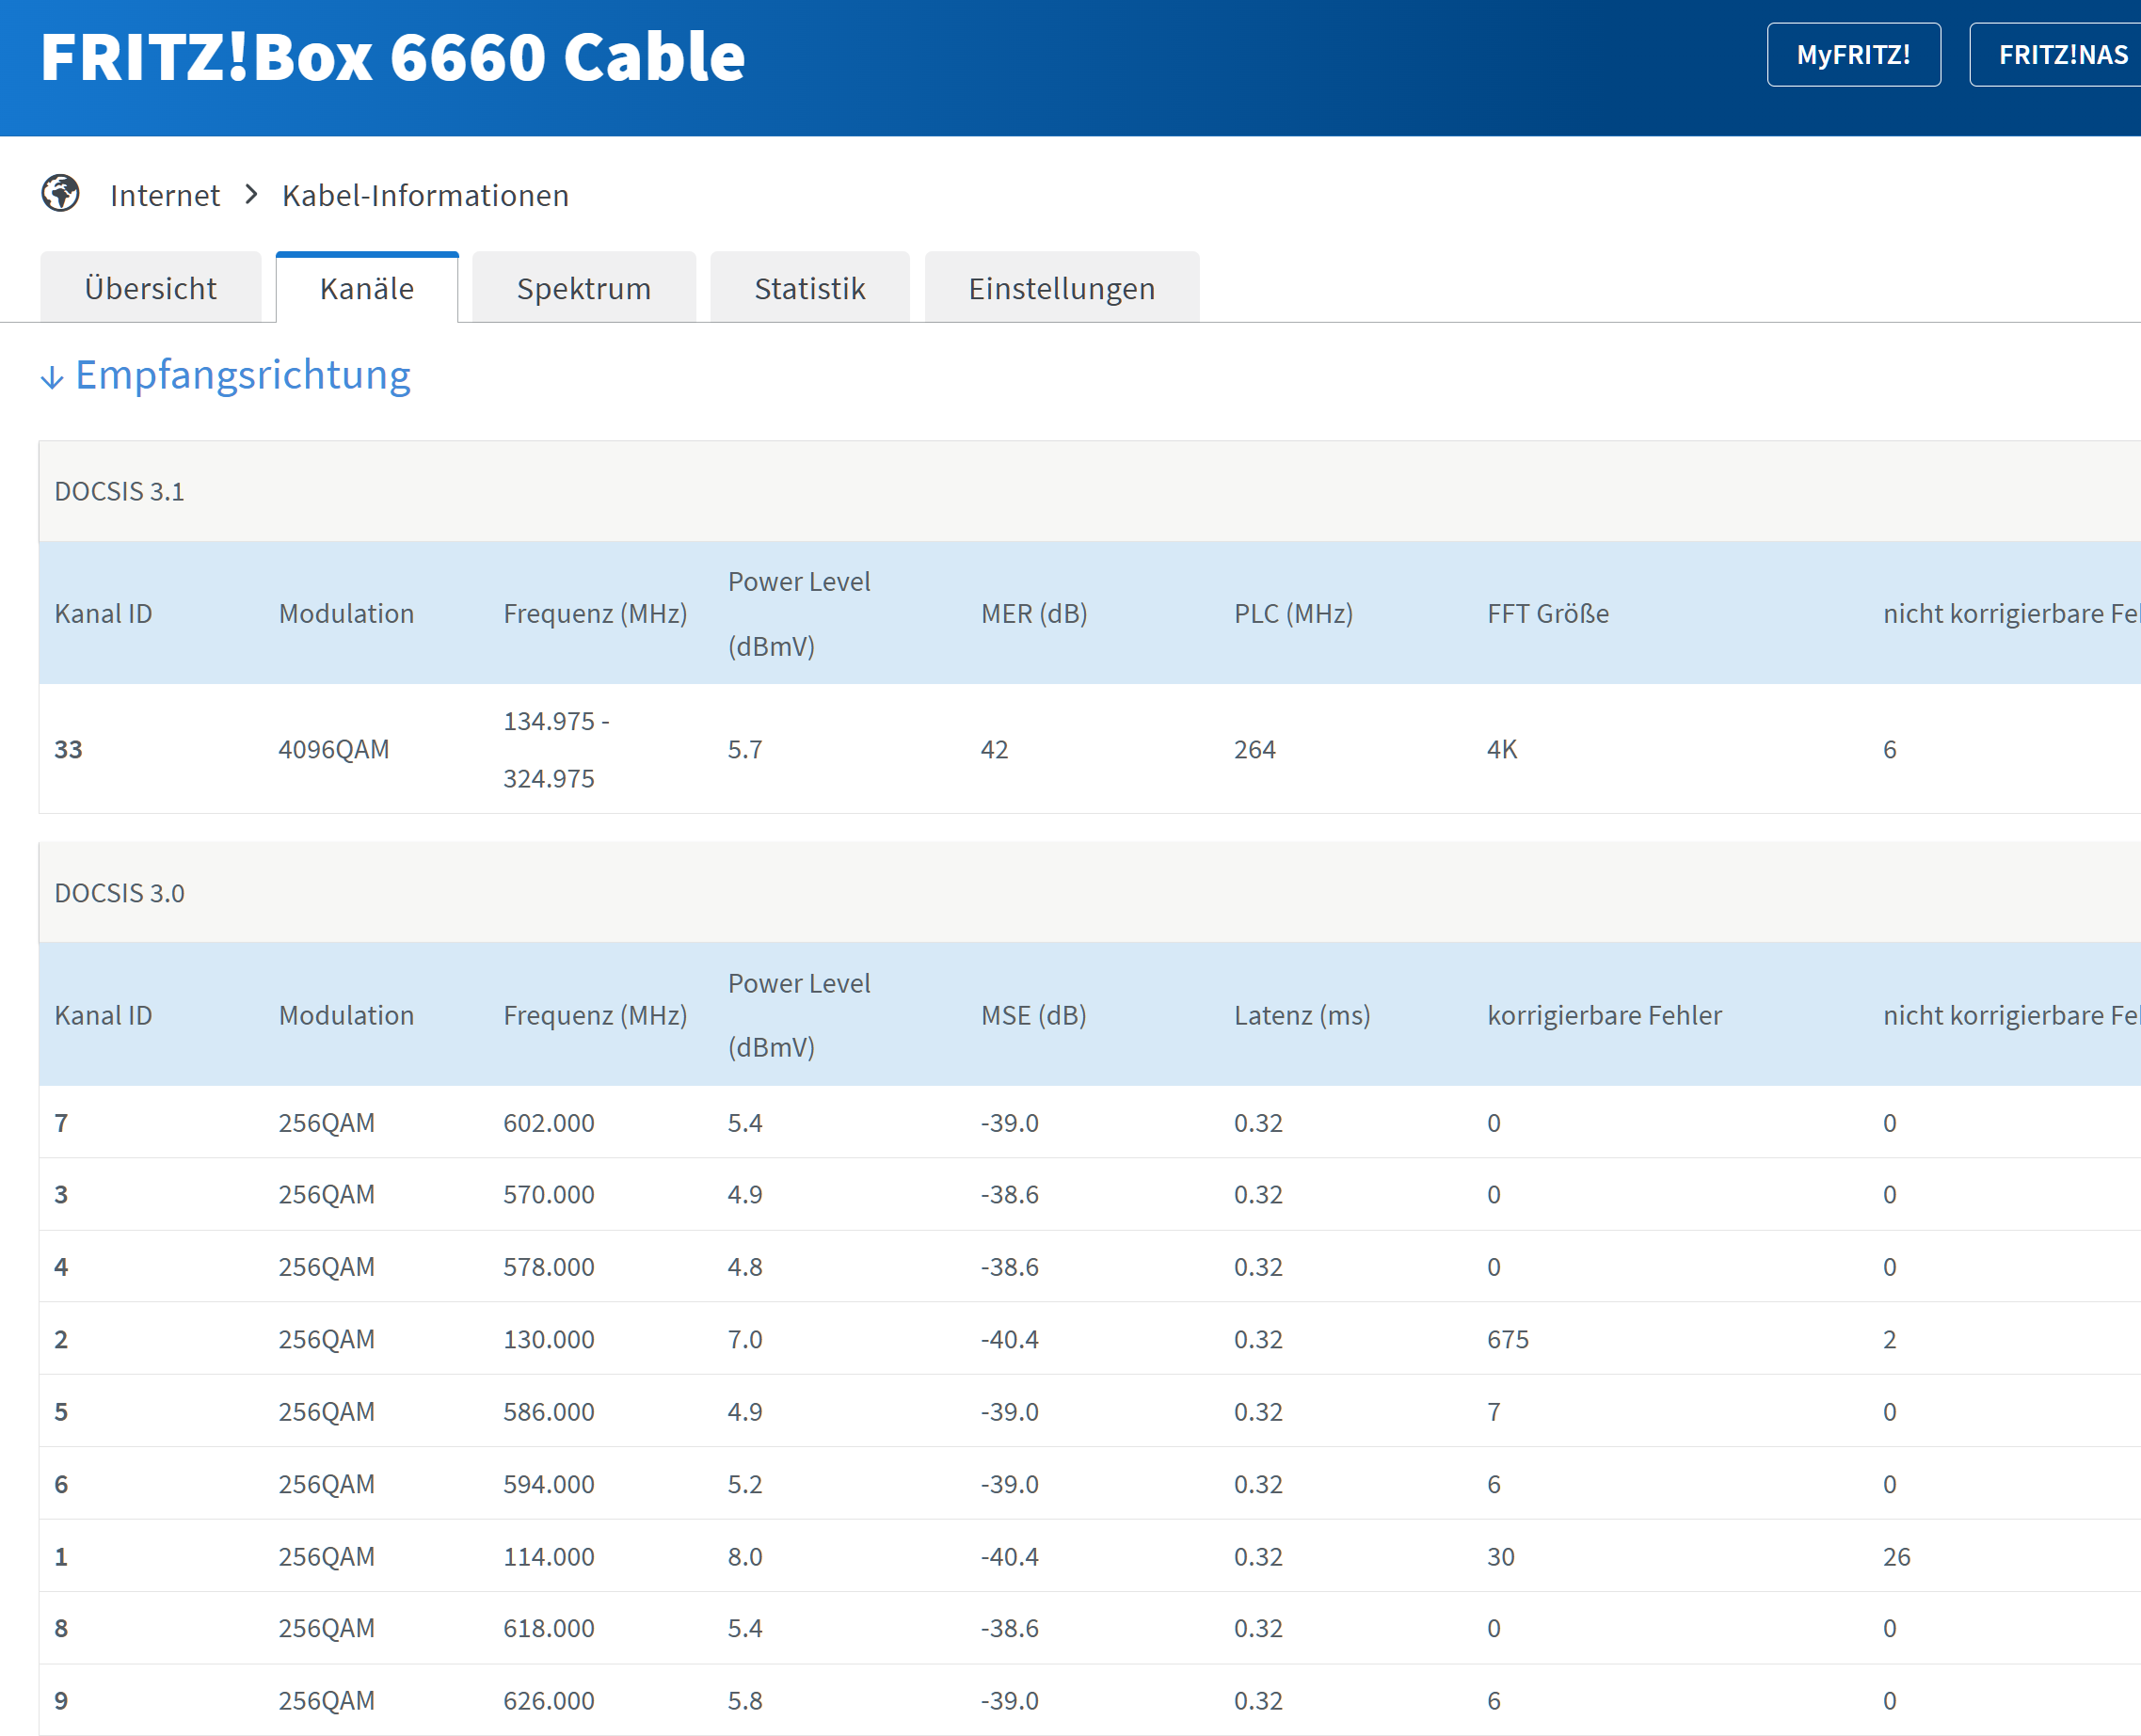Viewport: 2141px width, 1736px height.
Task: Select the 4096QAM modulation cell
Action: [334, 749]
